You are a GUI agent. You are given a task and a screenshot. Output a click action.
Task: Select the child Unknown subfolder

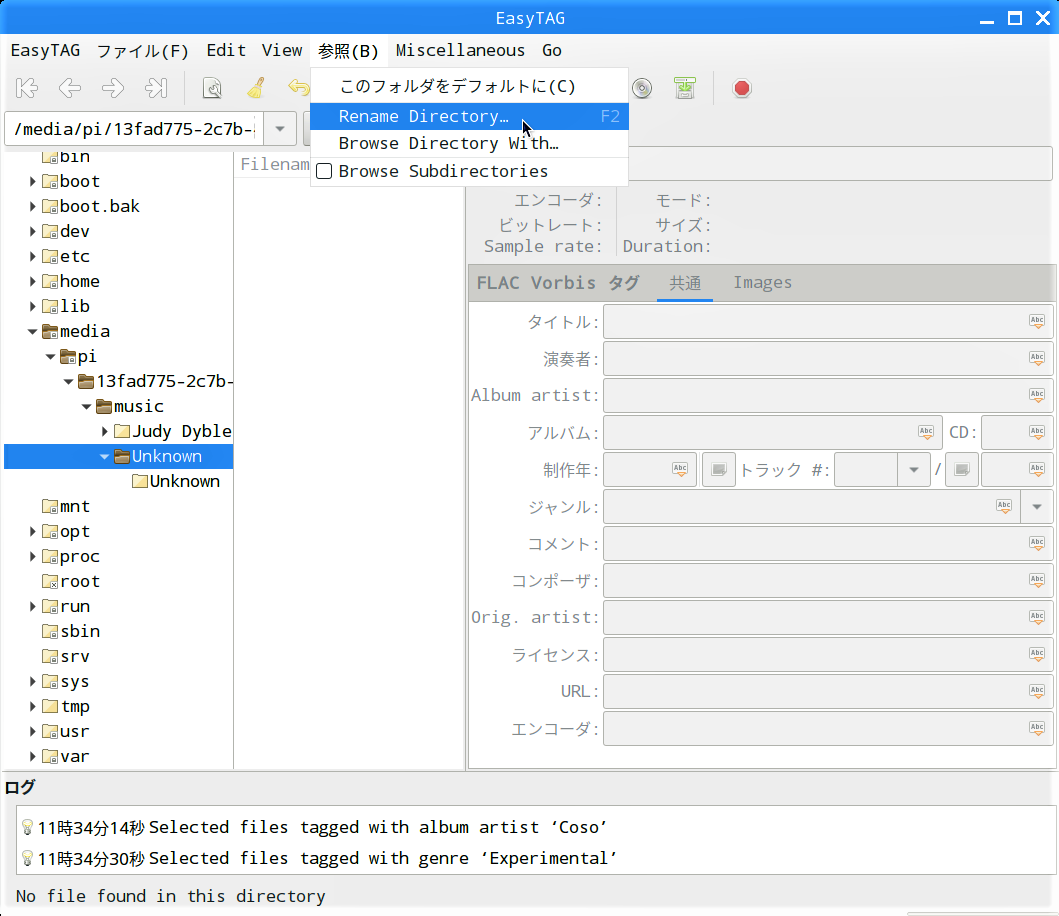tap(184, 481)
